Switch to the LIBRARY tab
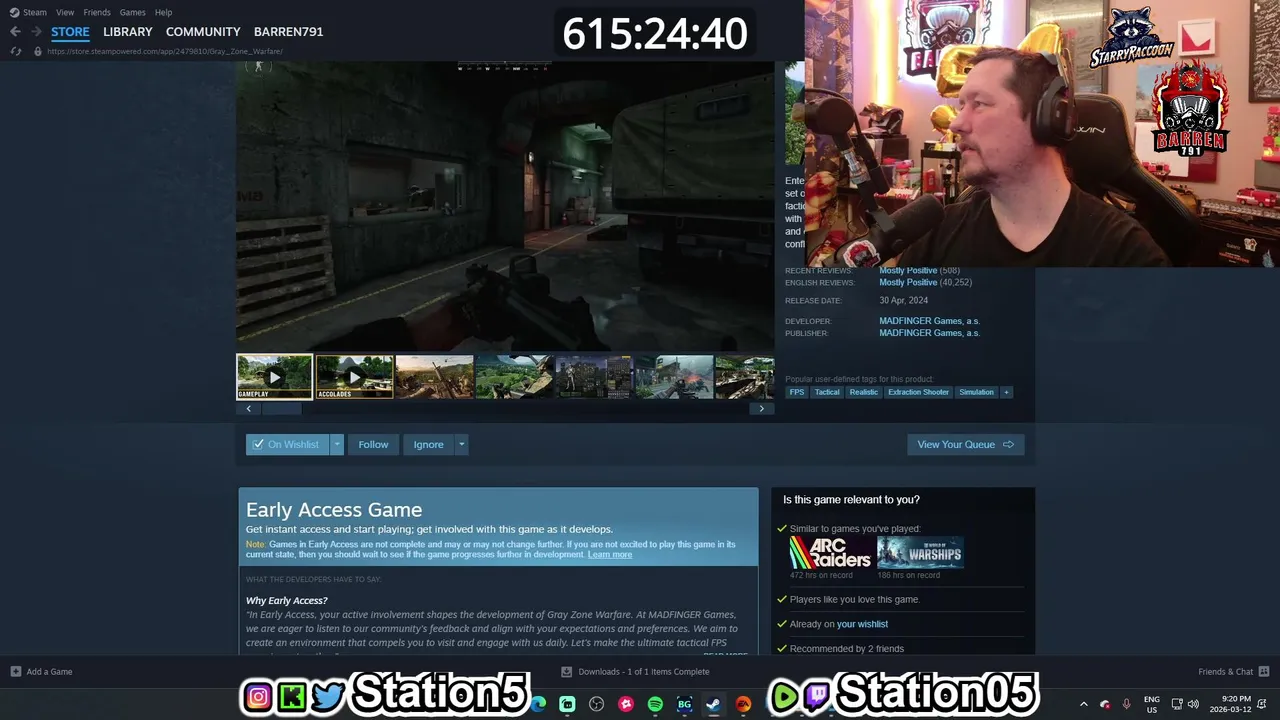This screenshot has height=720, width=1280. (x=128, y=32)
